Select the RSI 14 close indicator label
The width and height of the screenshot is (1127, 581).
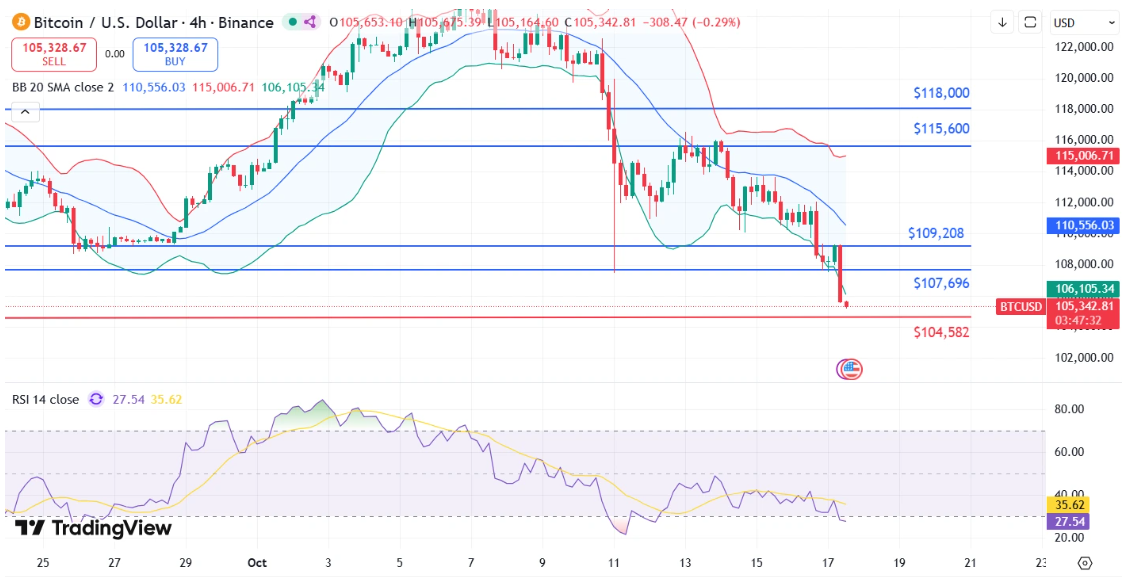coord(45,399)
